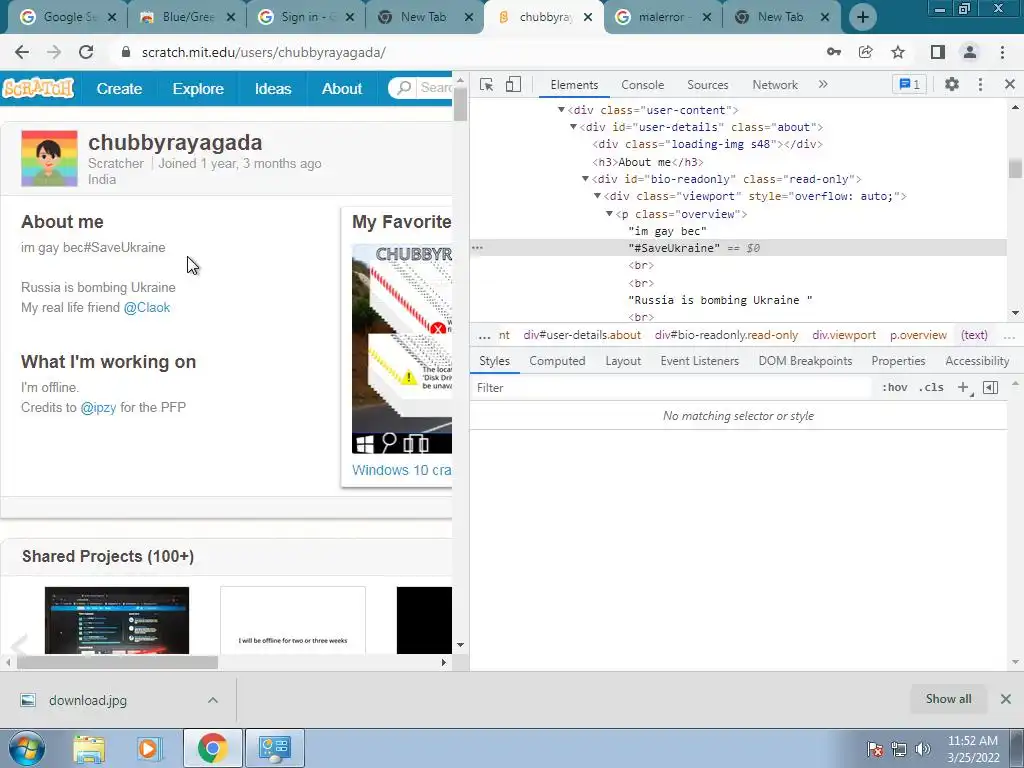Open Windows Explorer from the taskbar
The image size is (1024, 768).
[89, 748]
